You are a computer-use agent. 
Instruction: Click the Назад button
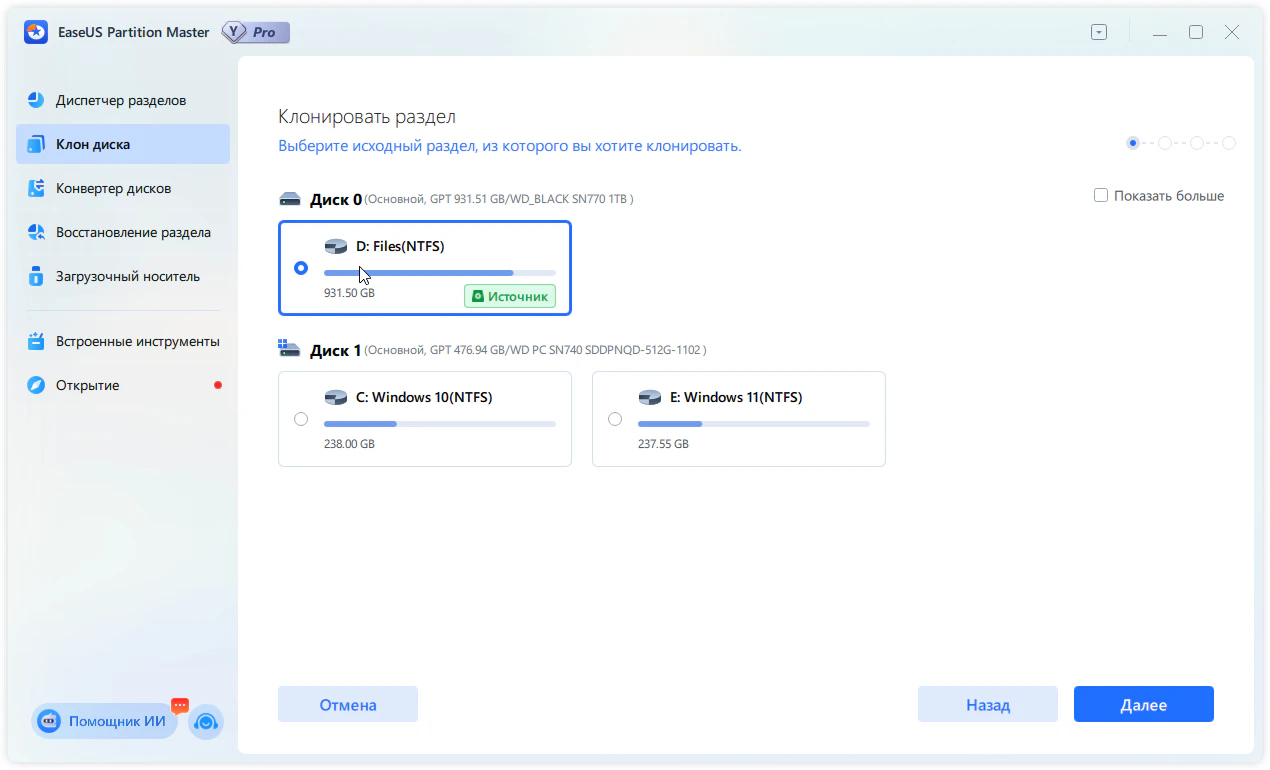pyautogui.click(x=987, y=705)
